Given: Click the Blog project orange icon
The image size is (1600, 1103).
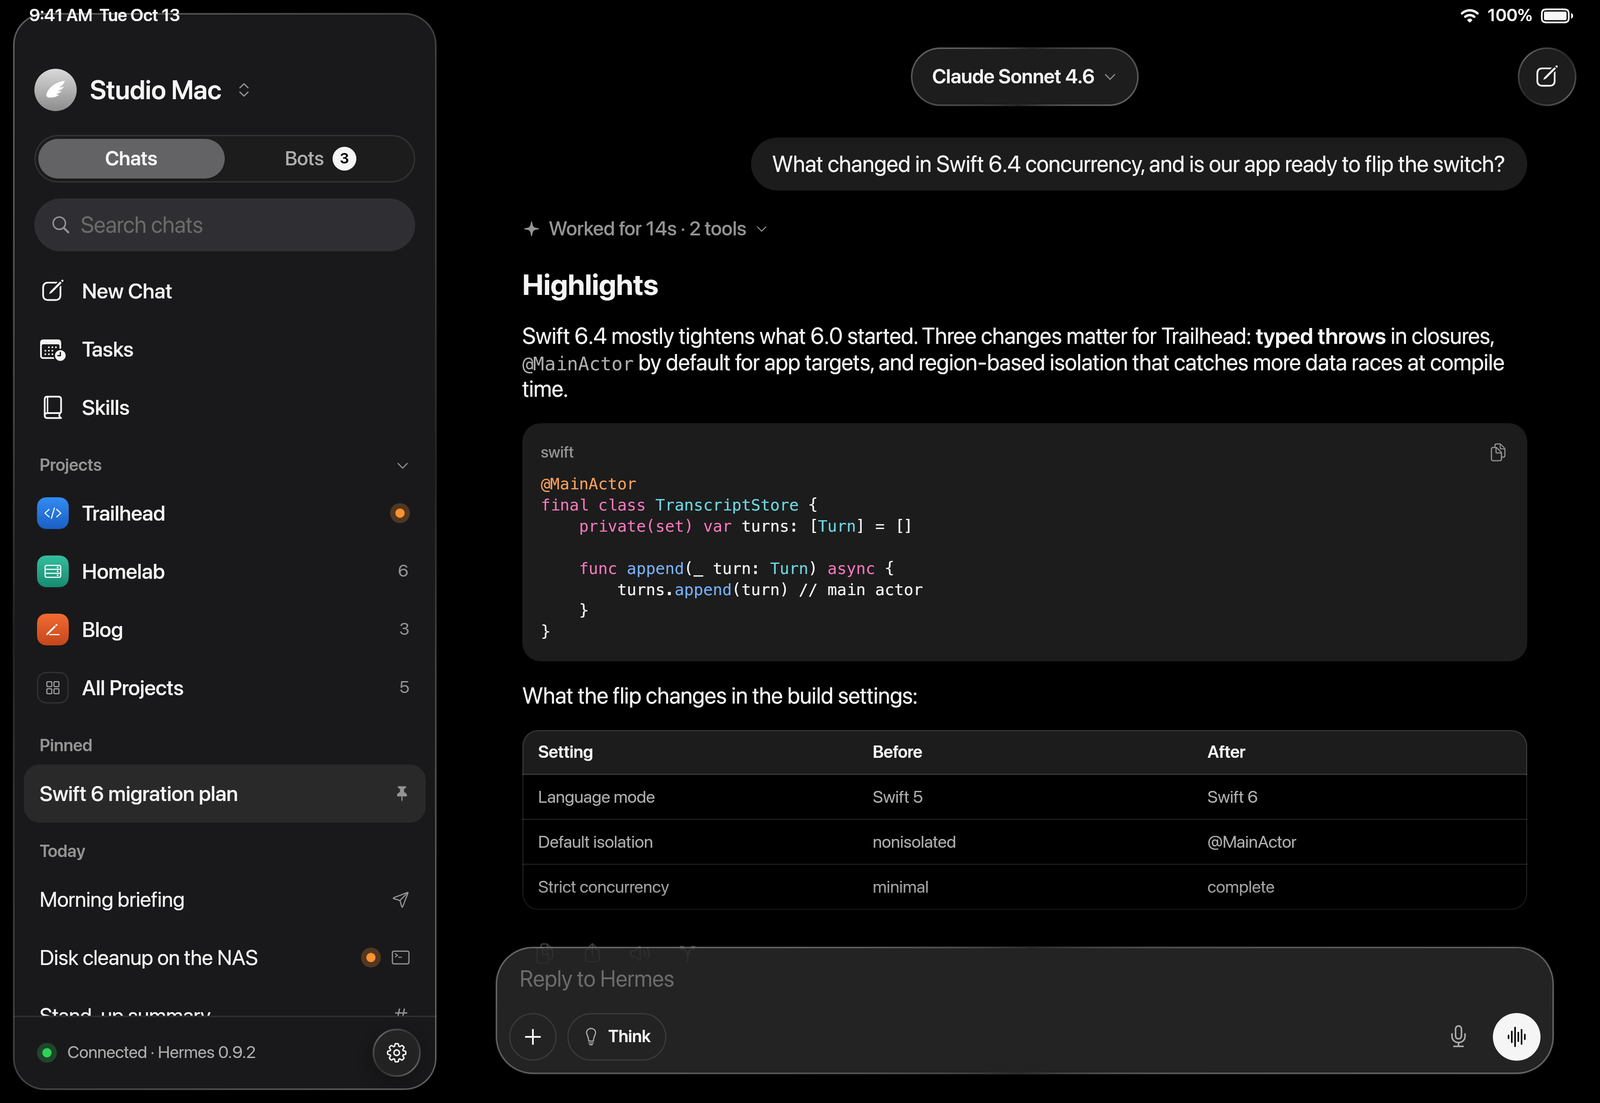Looking at the screenshot, I should tap(53, 629).
